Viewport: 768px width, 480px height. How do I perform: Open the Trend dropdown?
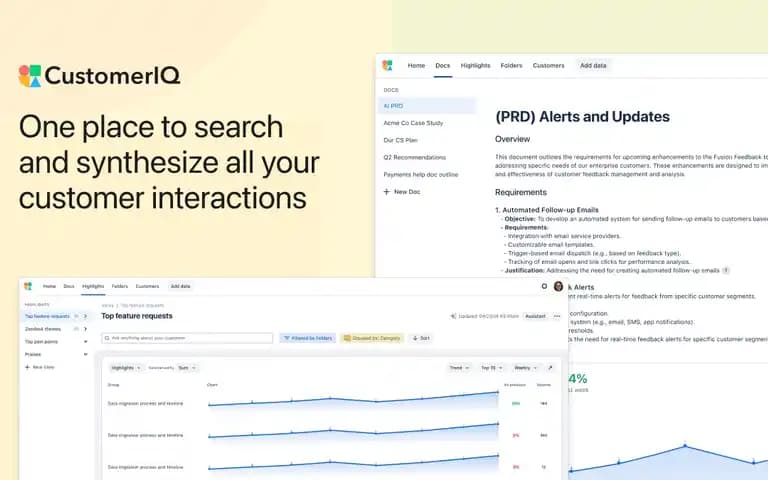click(459, 368)
